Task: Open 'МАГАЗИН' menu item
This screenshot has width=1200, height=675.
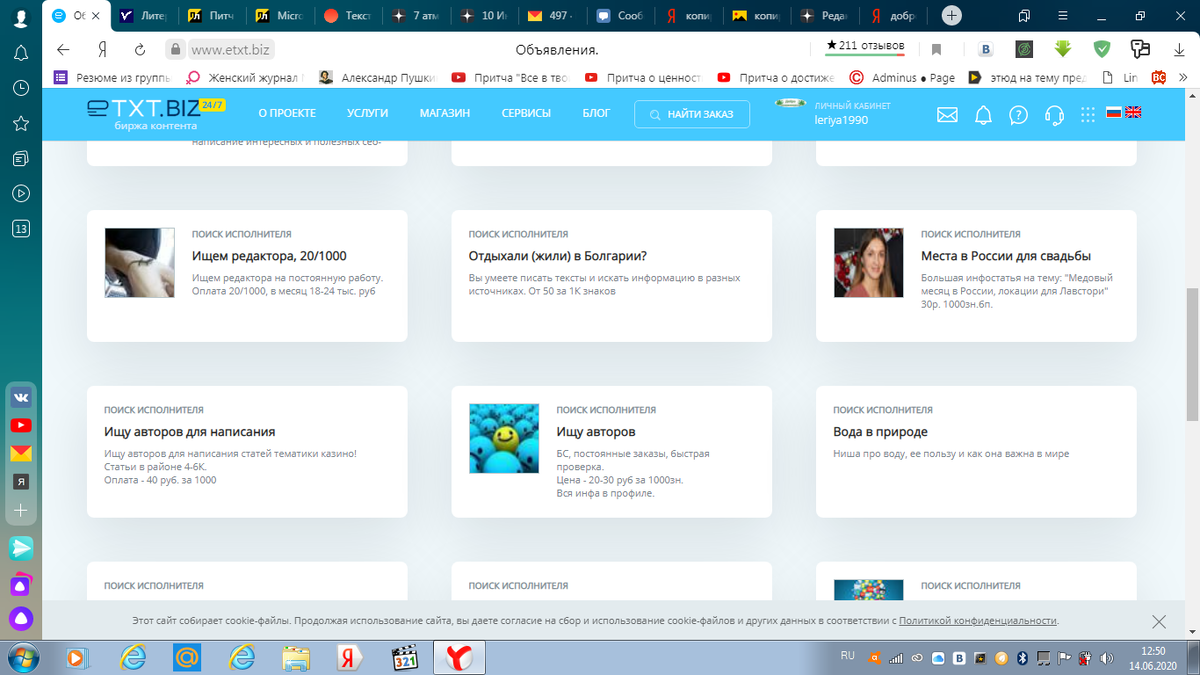Action: point(445,114)
